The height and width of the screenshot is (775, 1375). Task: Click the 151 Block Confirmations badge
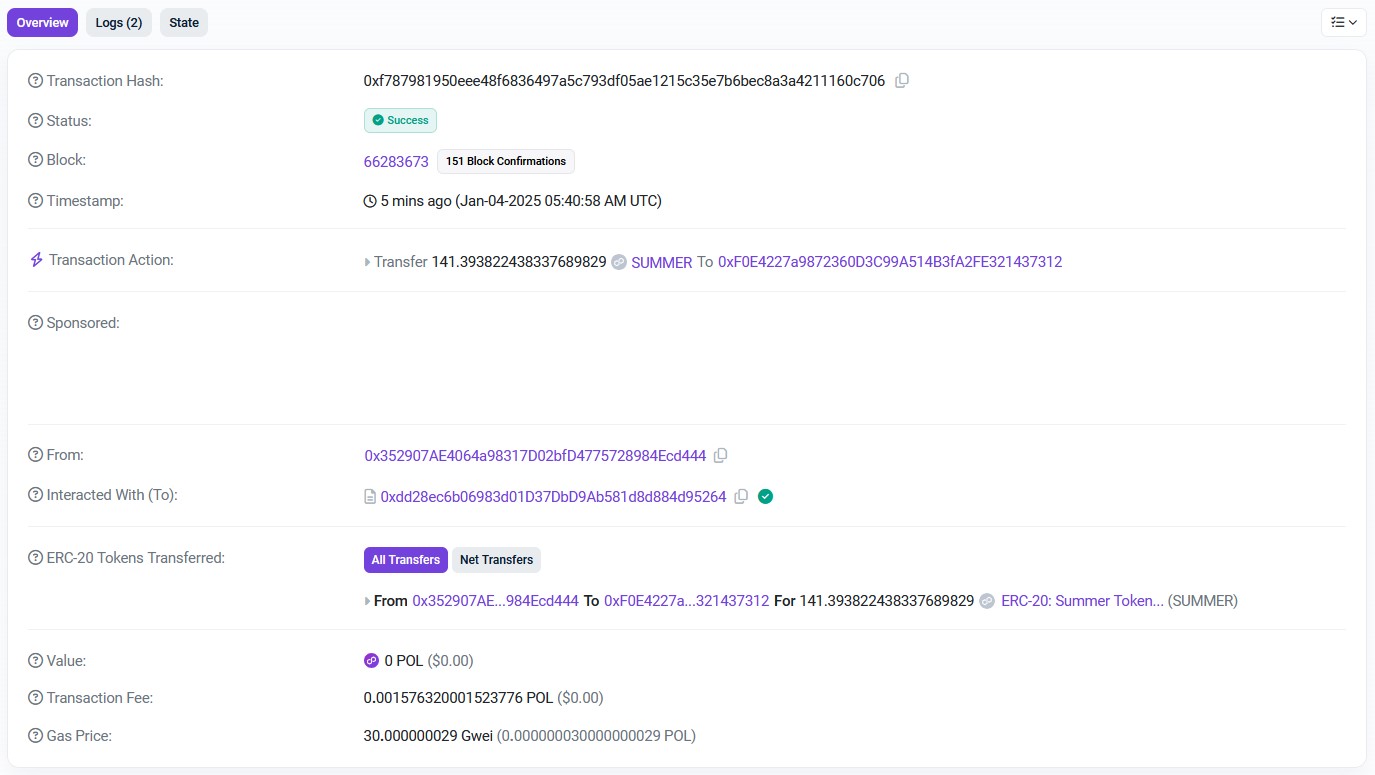(505, 161)
